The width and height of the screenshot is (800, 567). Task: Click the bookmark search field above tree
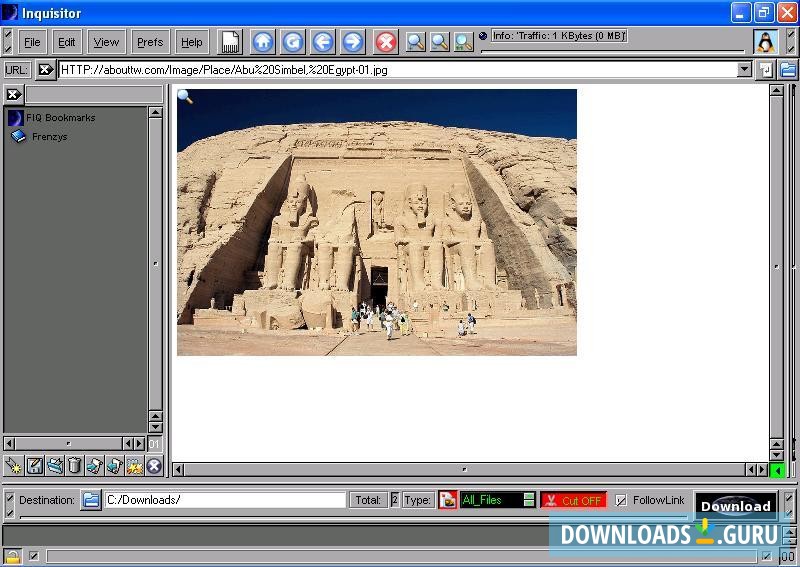pyautogui.click(x=94, y=94)
